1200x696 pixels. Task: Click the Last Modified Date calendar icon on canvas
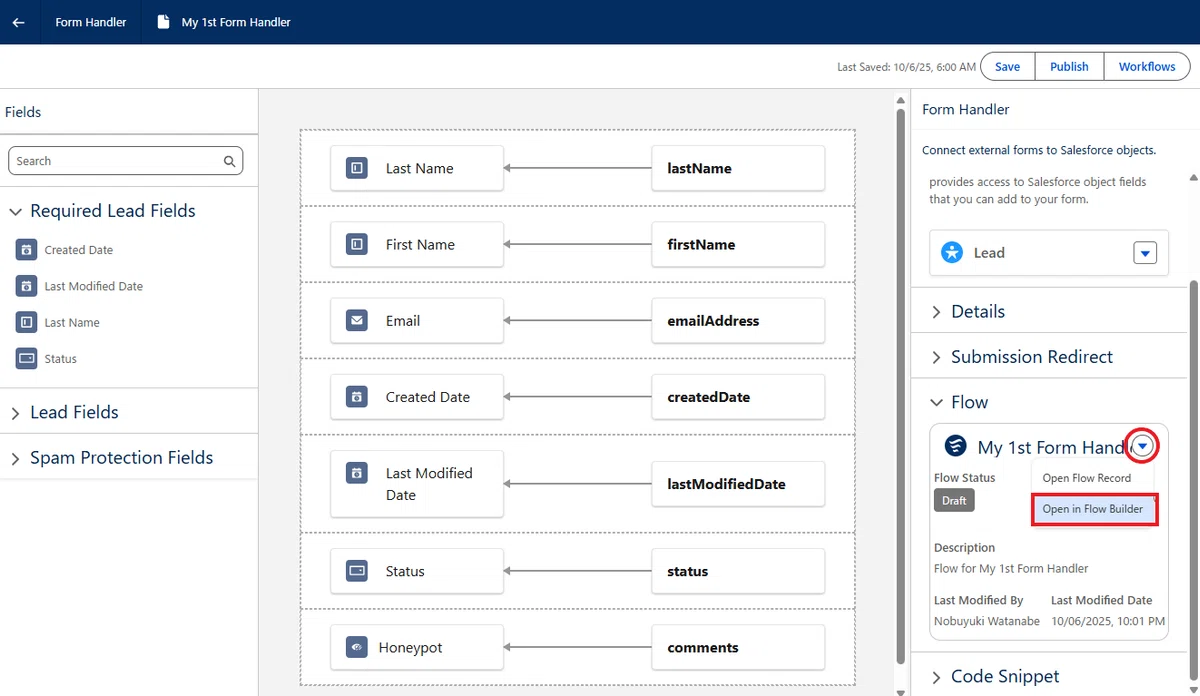tap(356, 472)
